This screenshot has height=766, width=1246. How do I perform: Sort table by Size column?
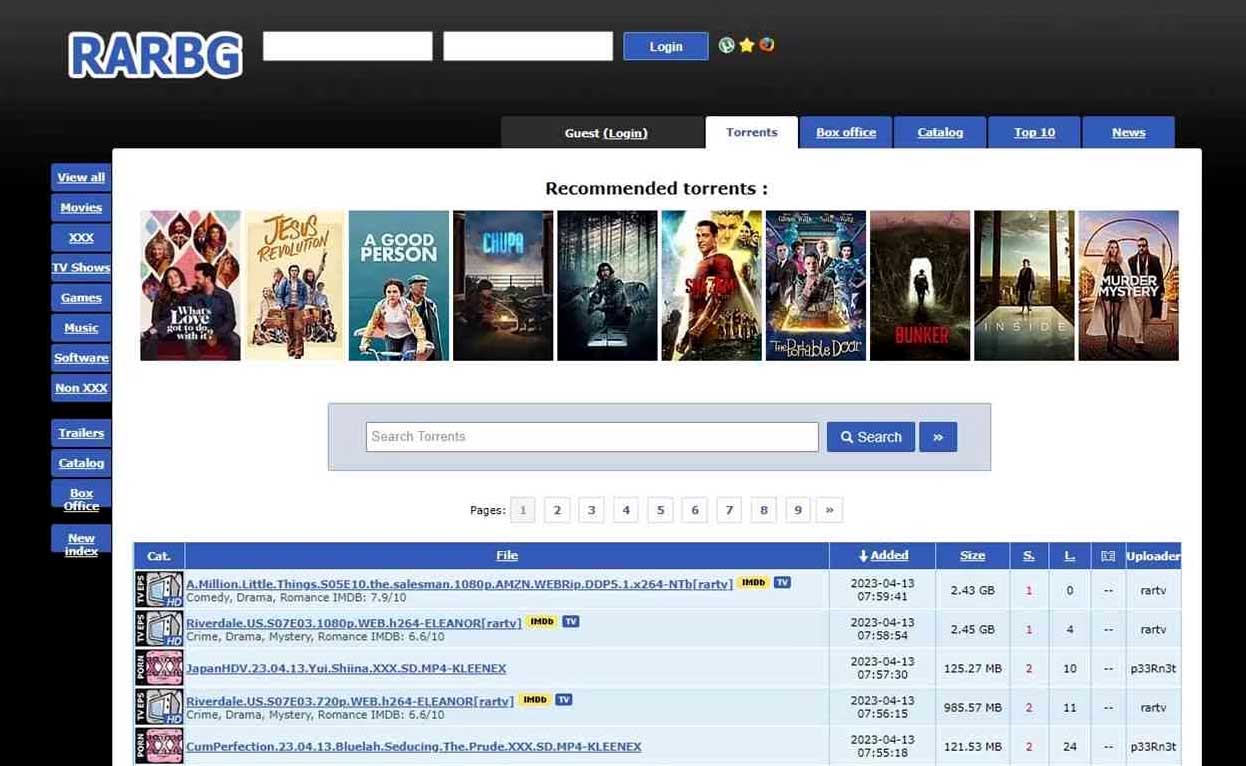point(973,556)
